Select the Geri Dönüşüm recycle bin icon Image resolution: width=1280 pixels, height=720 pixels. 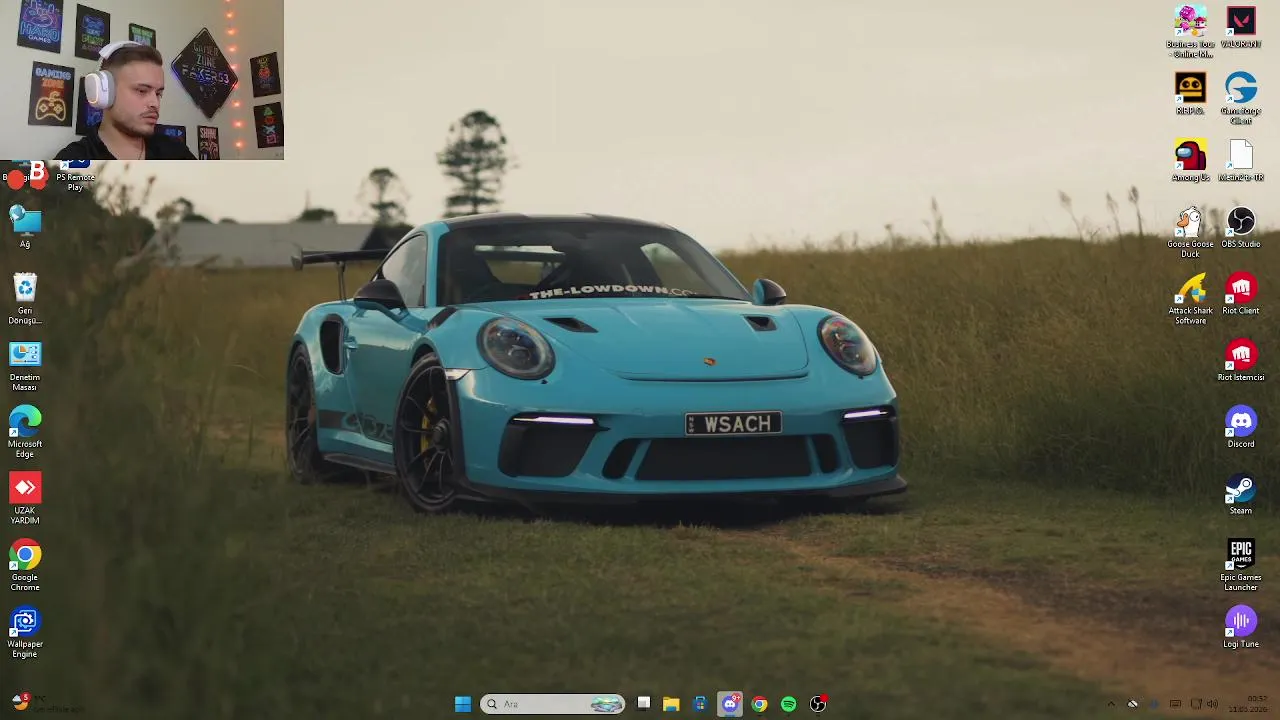(x=25, y=298)
